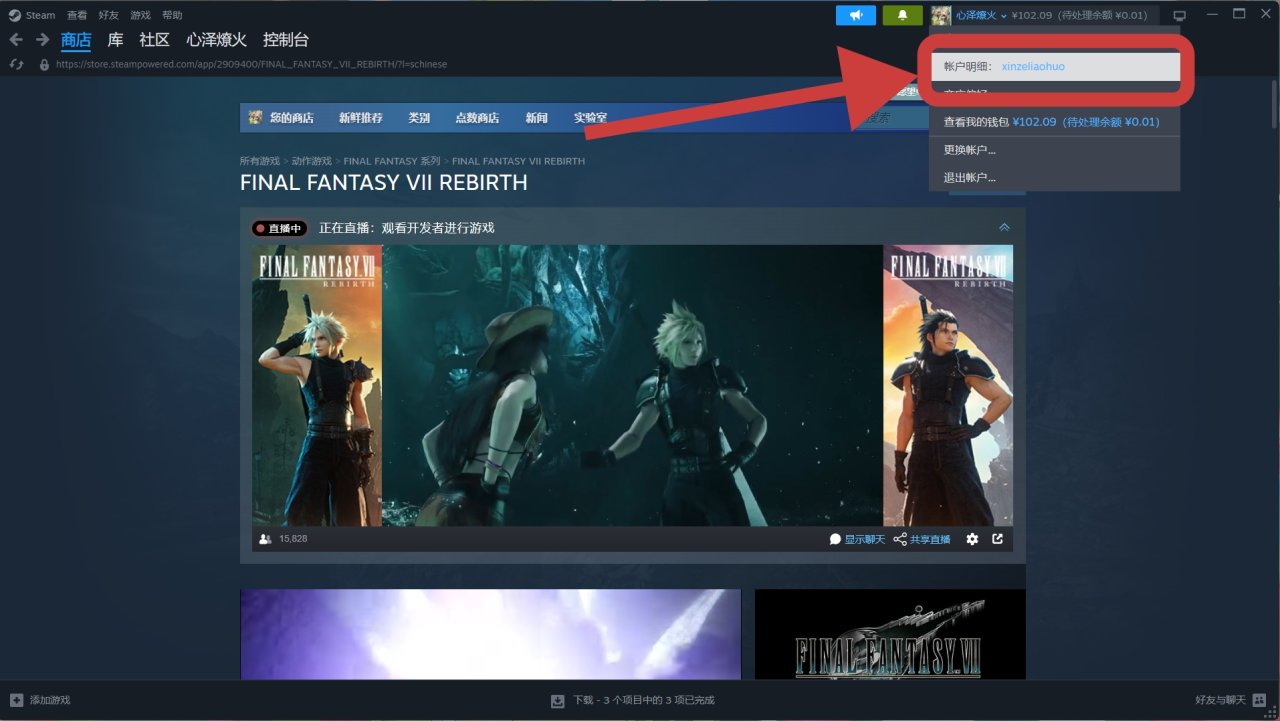Open downloads status 下载 bar
1280x721 pixels.
[632, 700]
